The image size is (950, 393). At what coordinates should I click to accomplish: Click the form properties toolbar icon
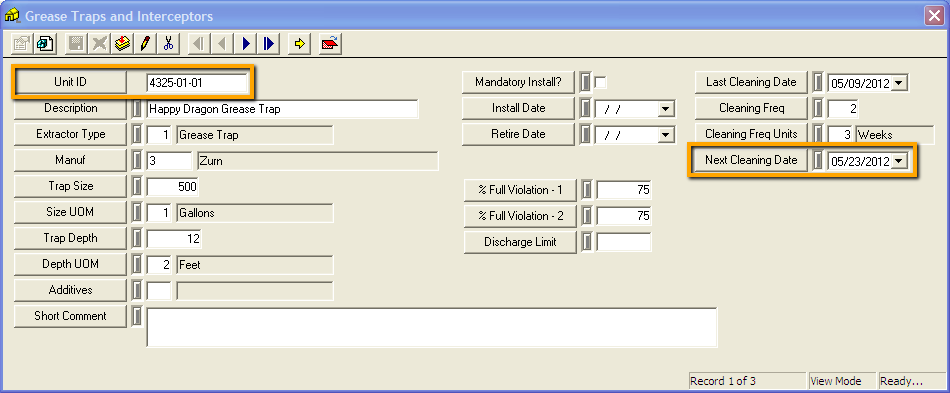click(x=21, y=44)
